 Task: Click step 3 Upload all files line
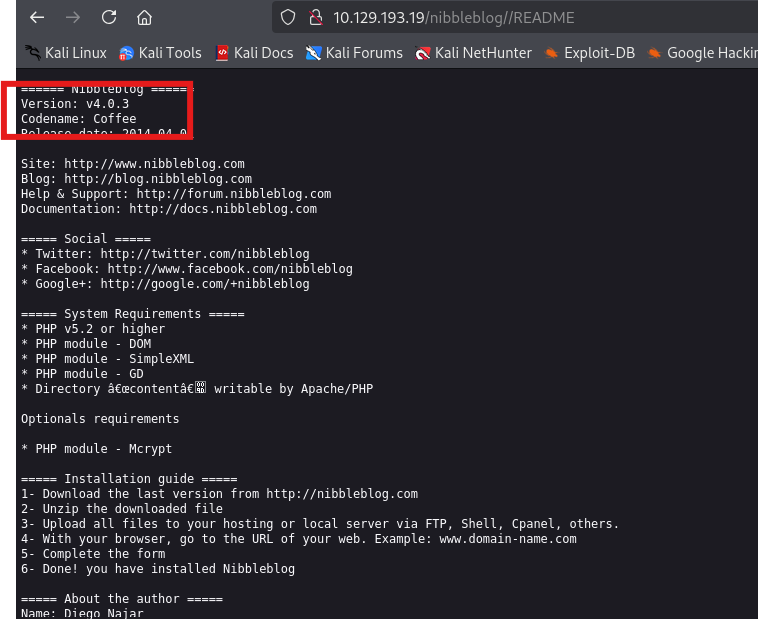pyautogui.click(x=320, y=523)
